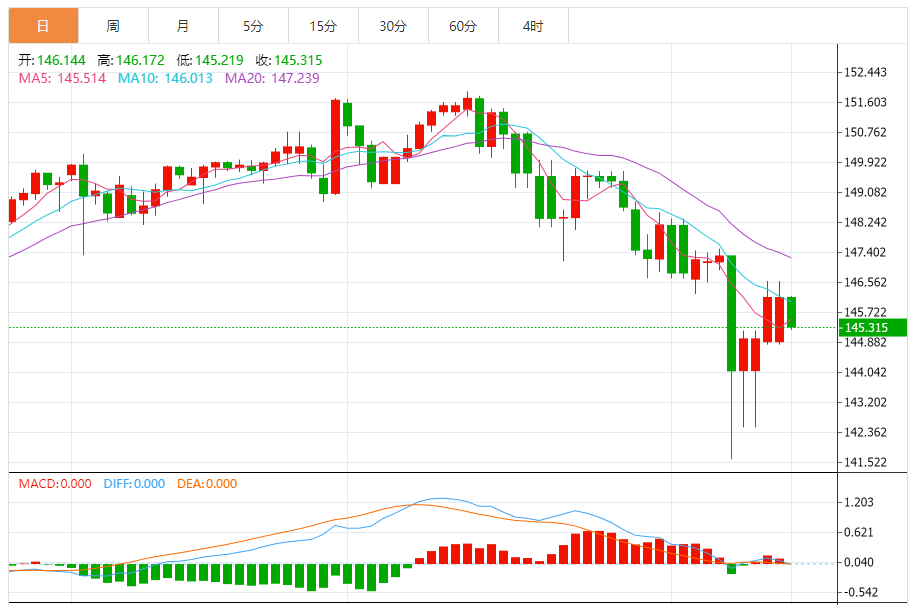Click the 141.522 price axis label

865,462
